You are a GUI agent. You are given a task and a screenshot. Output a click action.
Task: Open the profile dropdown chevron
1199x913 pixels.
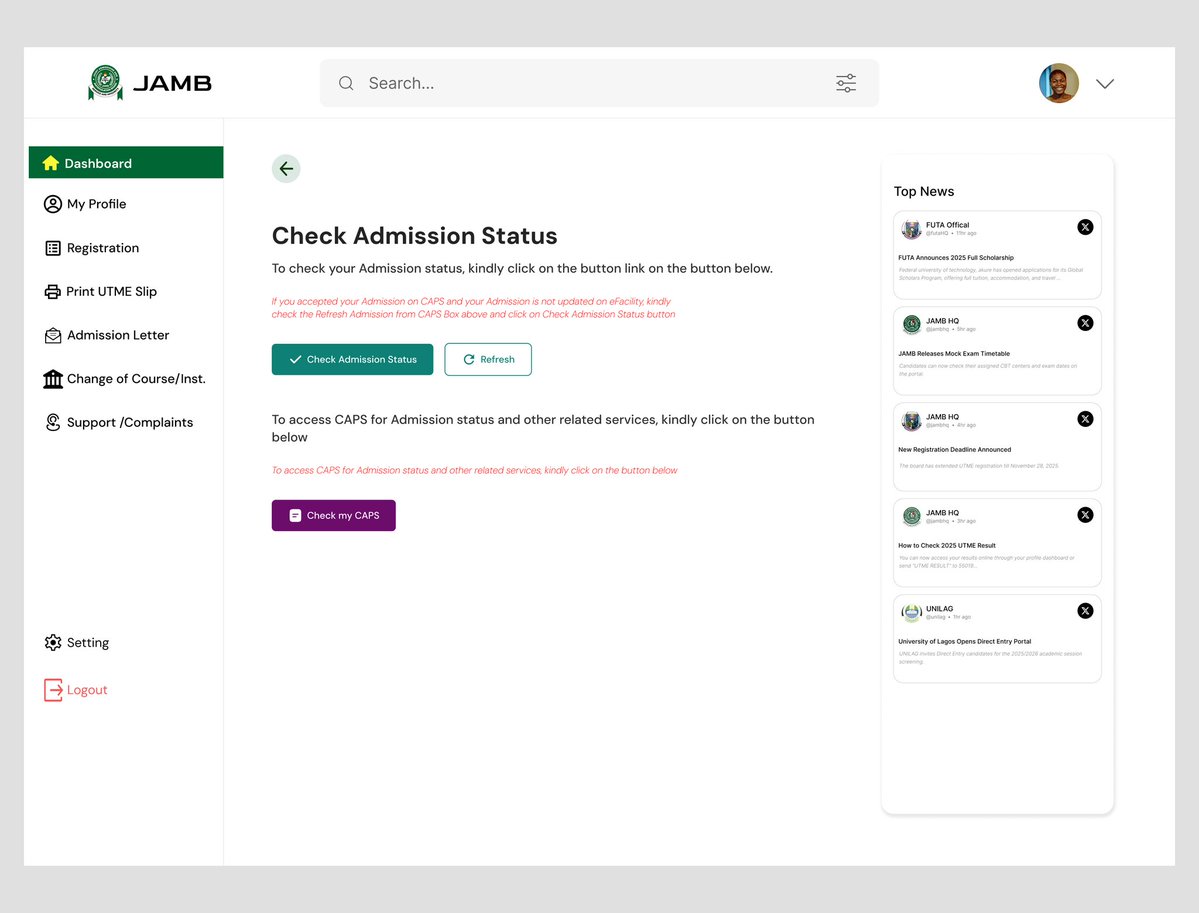pos(1105,84)
